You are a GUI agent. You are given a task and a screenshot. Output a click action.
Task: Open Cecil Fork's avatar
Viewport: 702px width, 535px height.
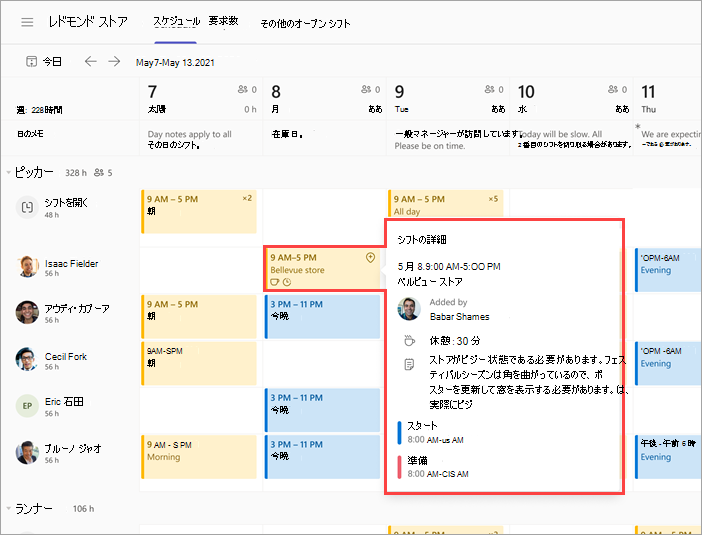point(27,359)
